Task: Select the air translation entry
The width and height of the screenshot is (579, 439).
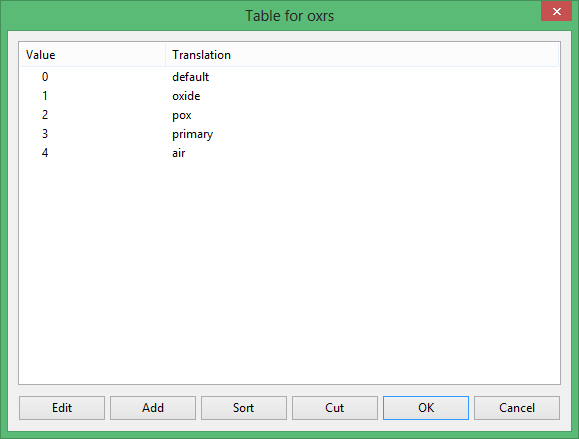Action: (179, 153)
